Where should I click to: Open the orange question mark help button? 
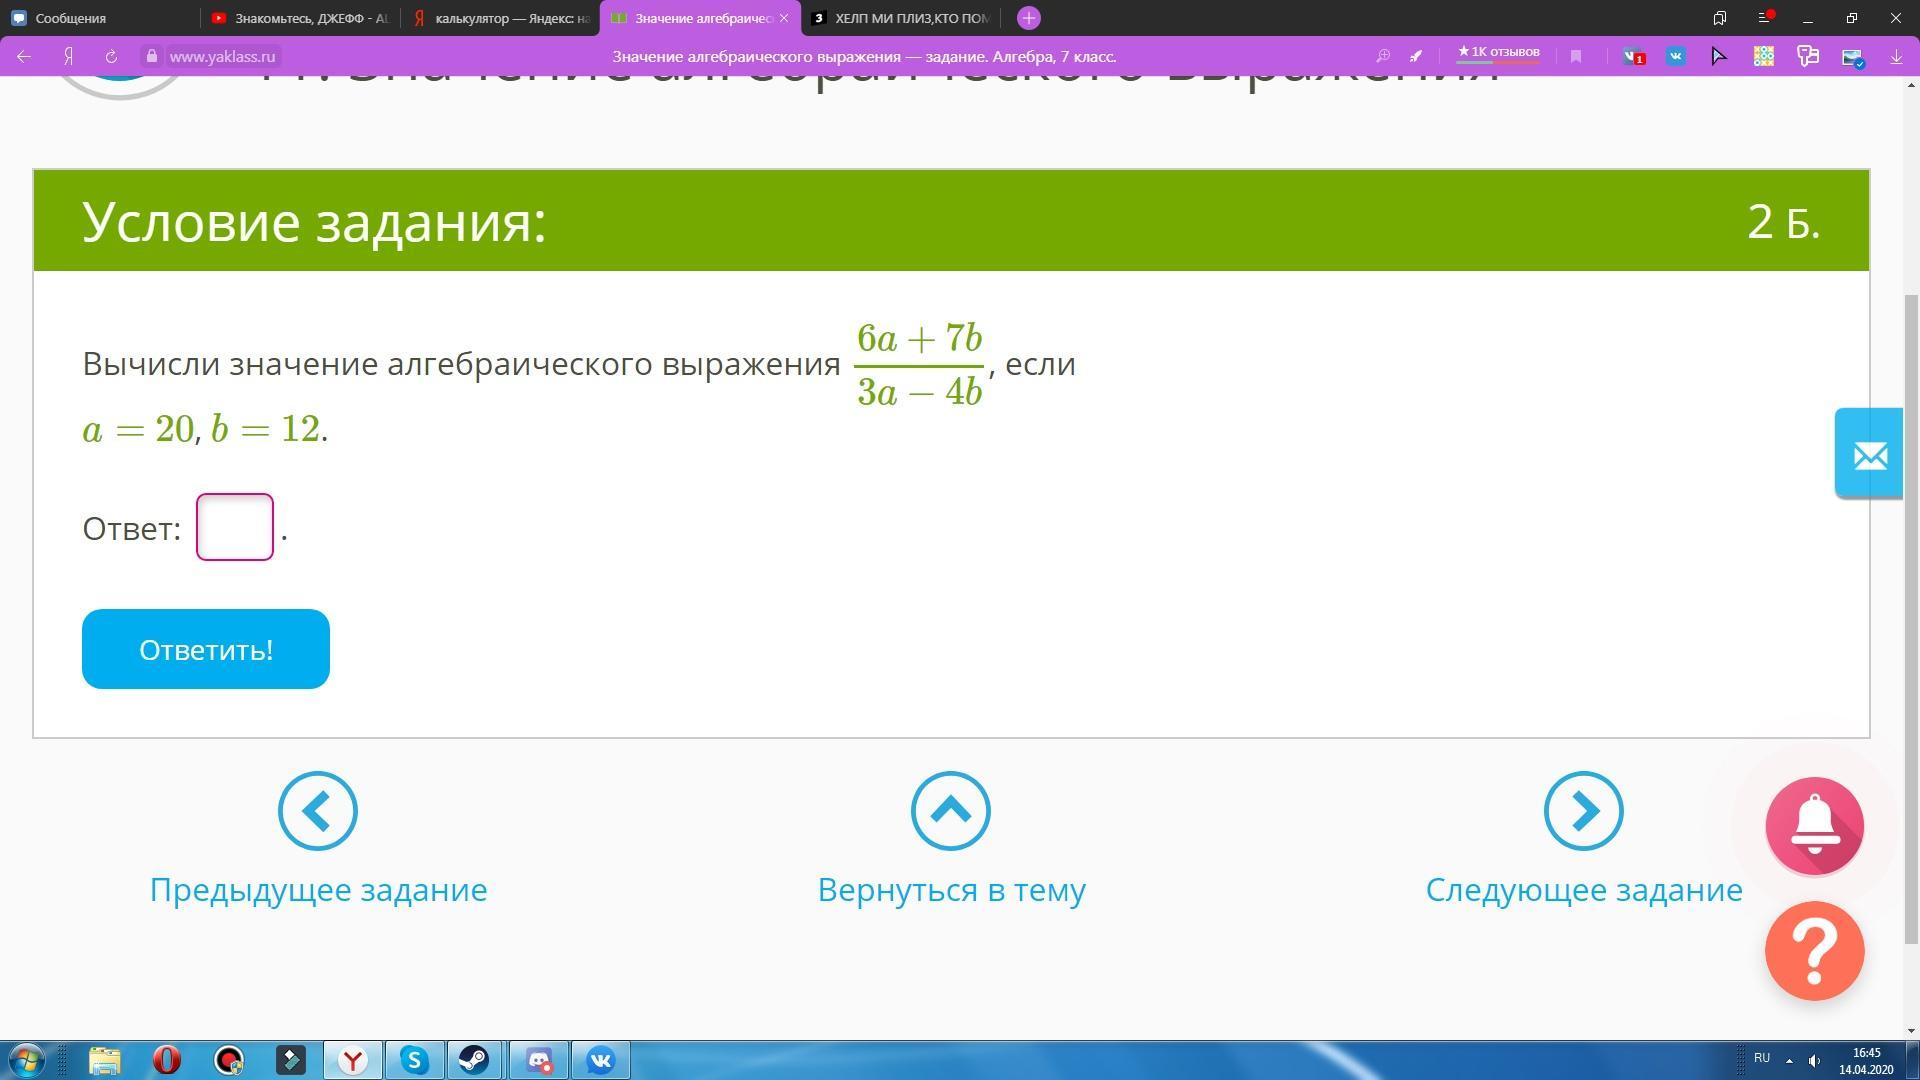(1814, 950)
